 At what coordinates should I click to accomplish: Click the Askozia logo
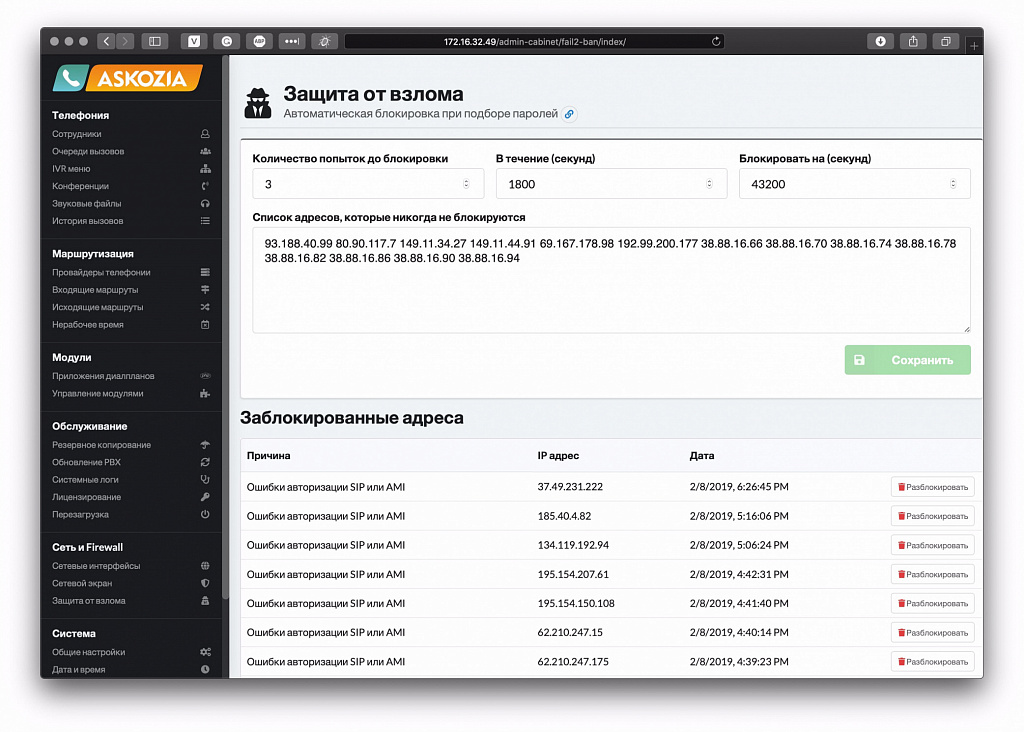[x=127, y=78]
